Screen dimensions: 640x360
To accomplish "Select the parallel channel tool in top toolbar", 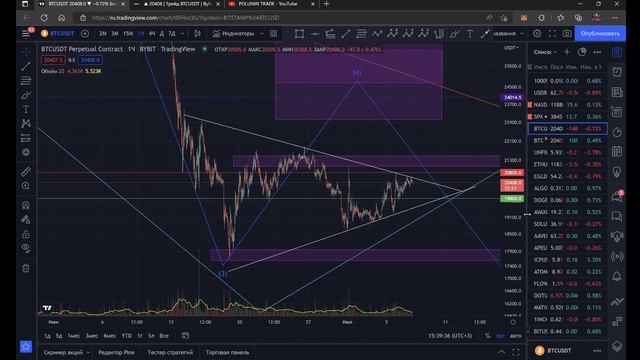I will (330, 33).
